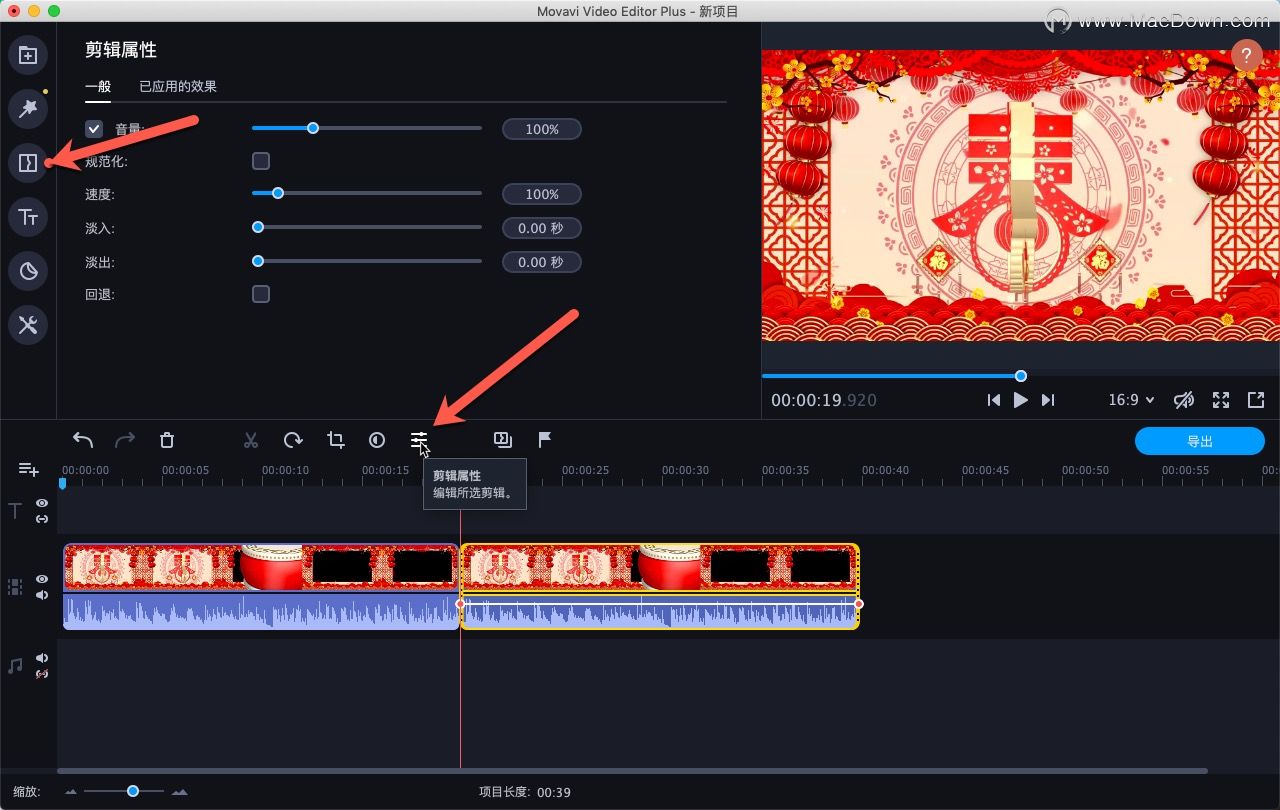
Task: Open the Transition wizard icon
Action: coord(503,440)
